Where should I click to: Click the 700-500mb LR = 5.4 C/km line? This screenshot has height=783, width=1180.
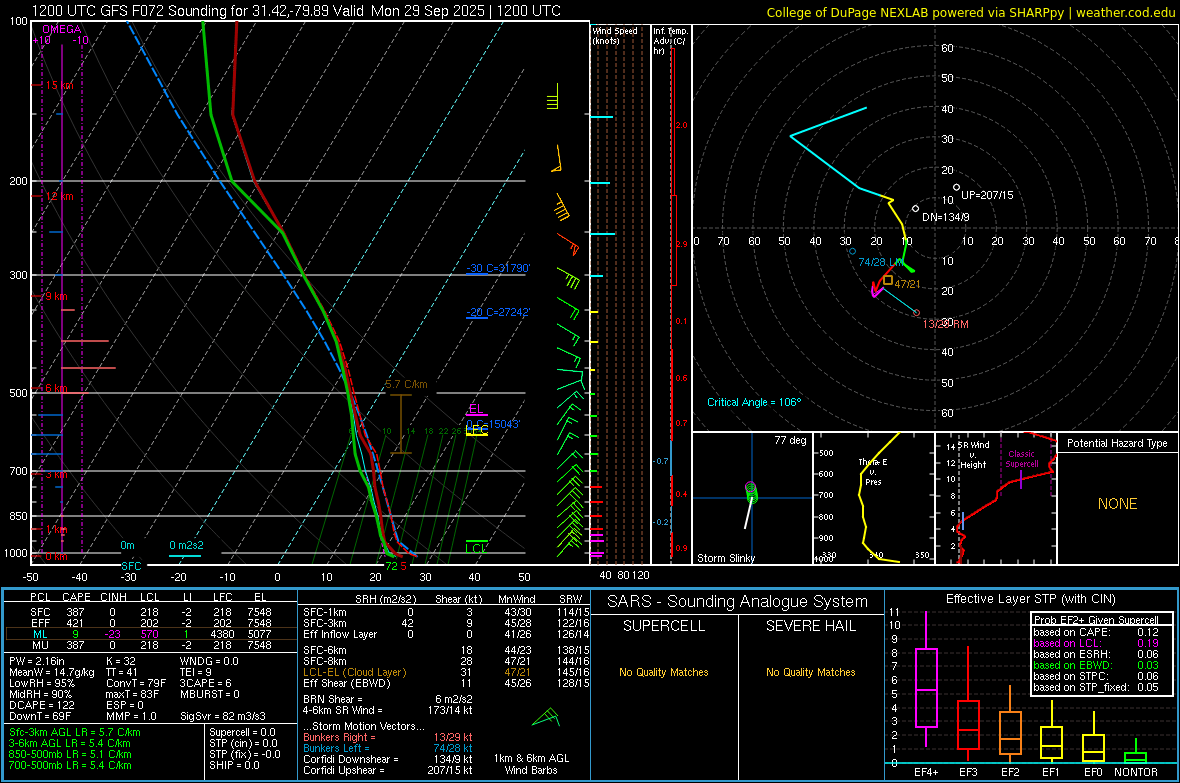[x=70, y=765]
